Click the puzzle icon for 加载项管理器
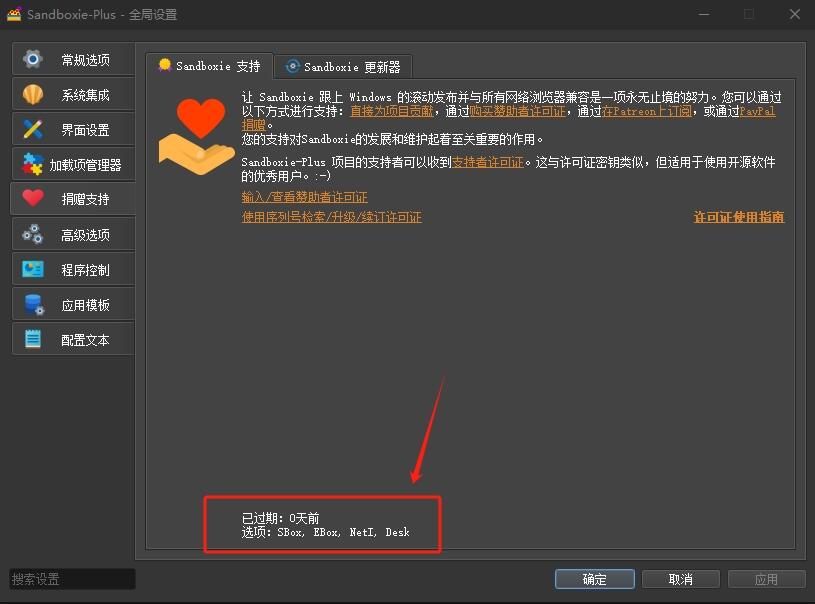The height and width of the screenshot is (604, 815). 32,164
